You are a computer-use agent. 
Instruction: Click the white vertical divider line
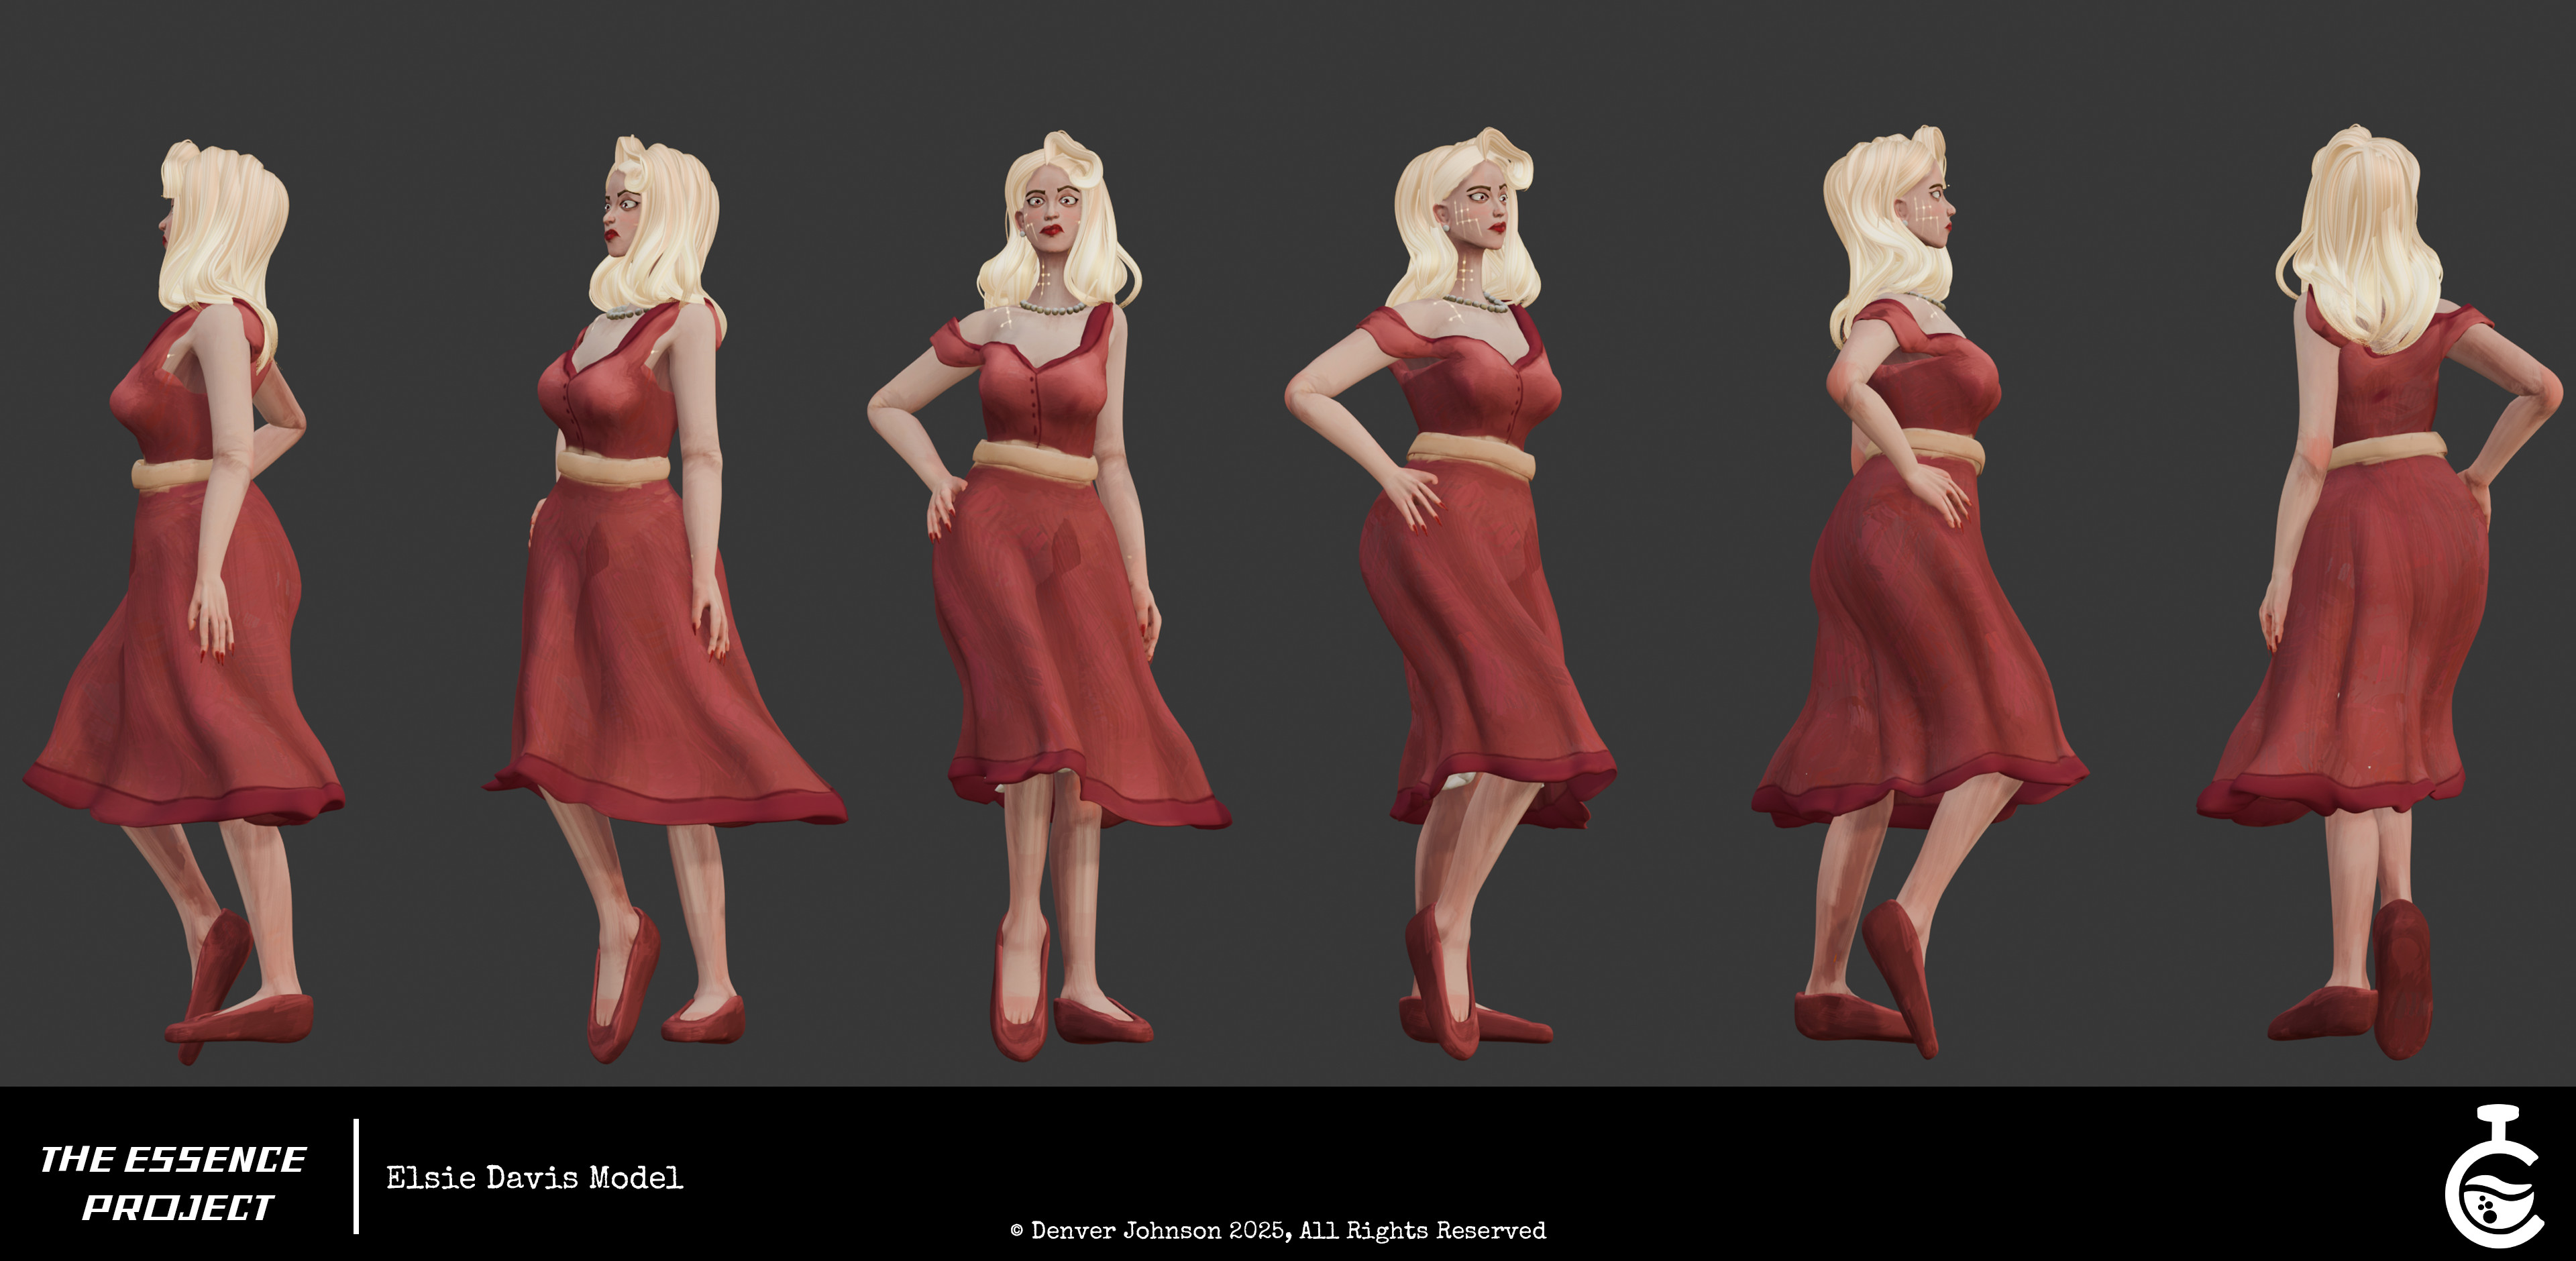[356, 1176]
